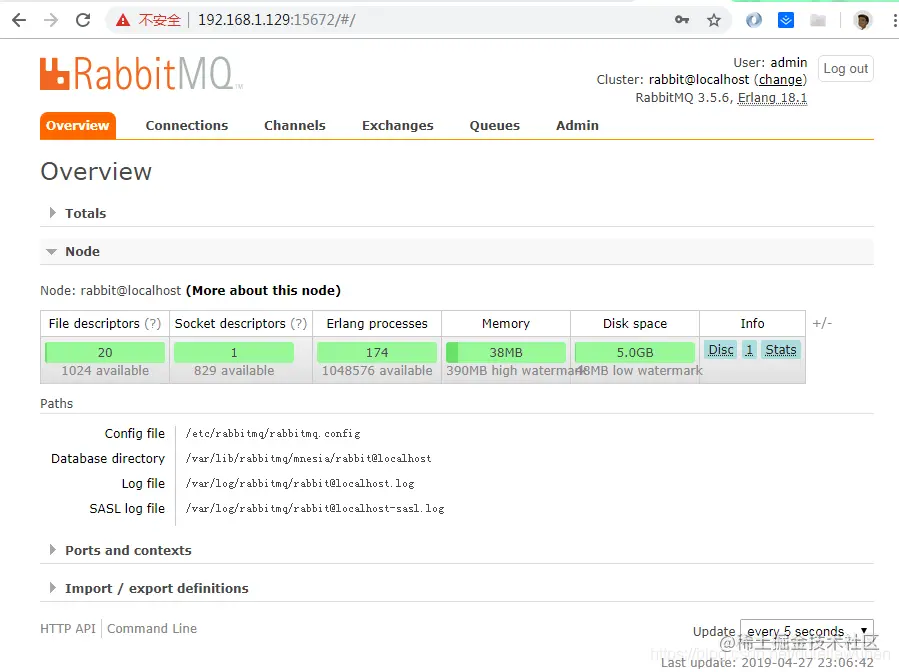Click the address bar URL
The image size is (899, 672).
point(276,20)
